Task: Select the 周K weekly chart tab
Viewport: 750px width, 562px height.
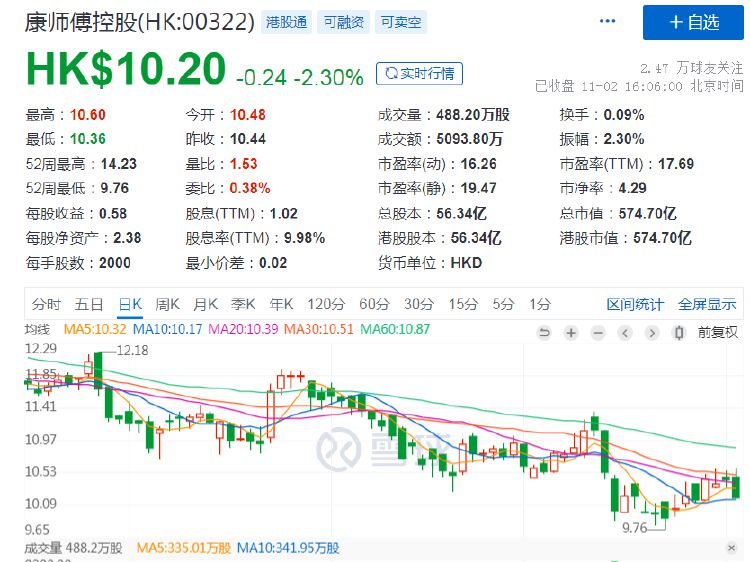Action: (167, 304)
